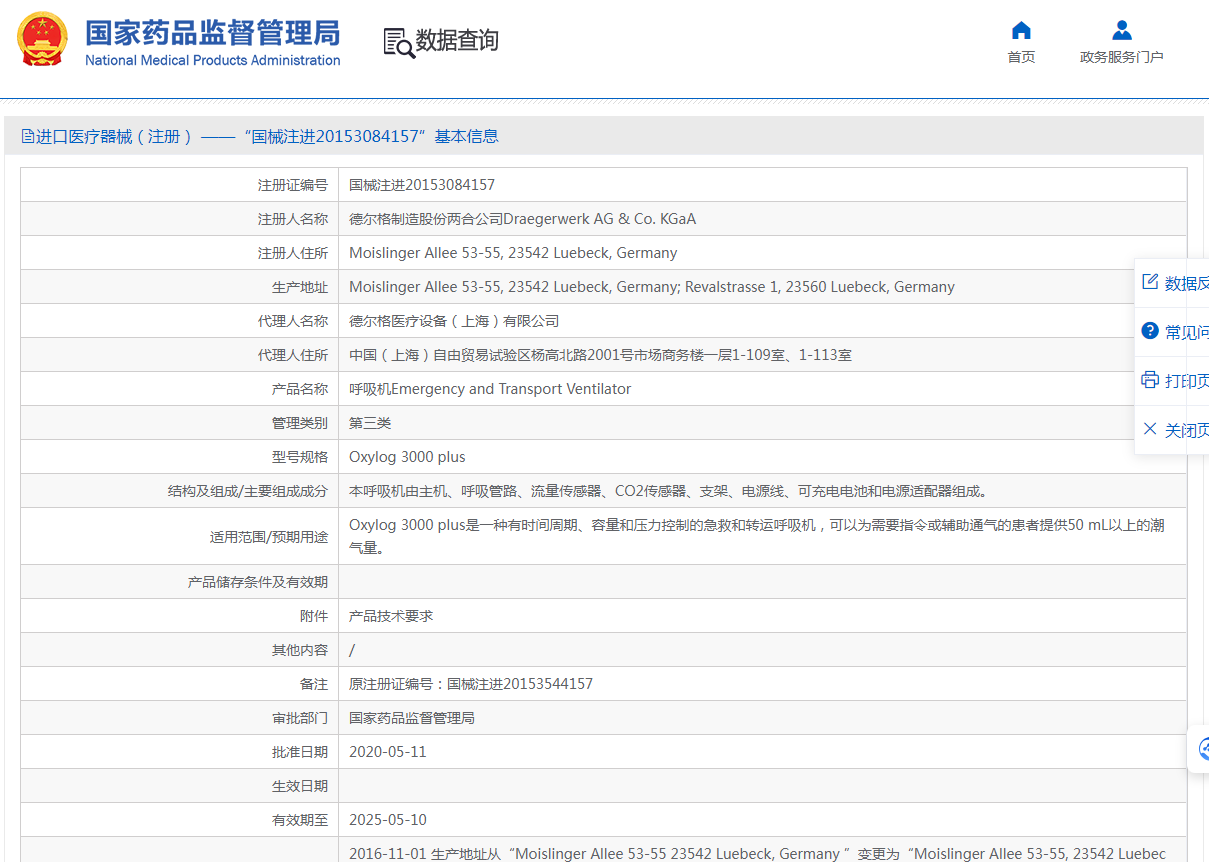This screenshot has height=862, width=1209.
Task: Click the 管理类别 row label
Action: point(300,423)
